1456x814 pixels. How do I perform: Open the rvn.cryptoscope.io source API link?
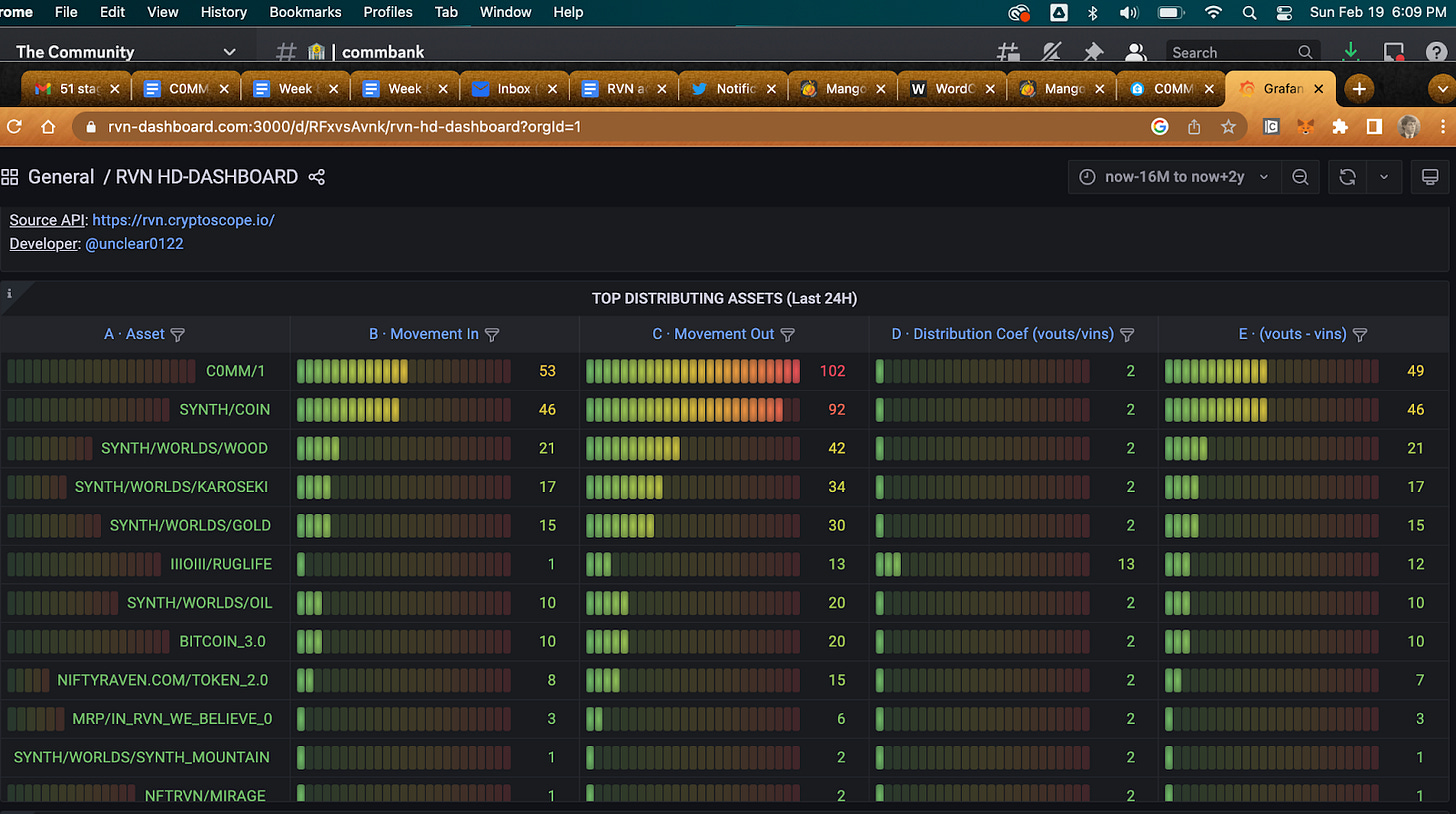pyautogui.click(x=183, y=220)
